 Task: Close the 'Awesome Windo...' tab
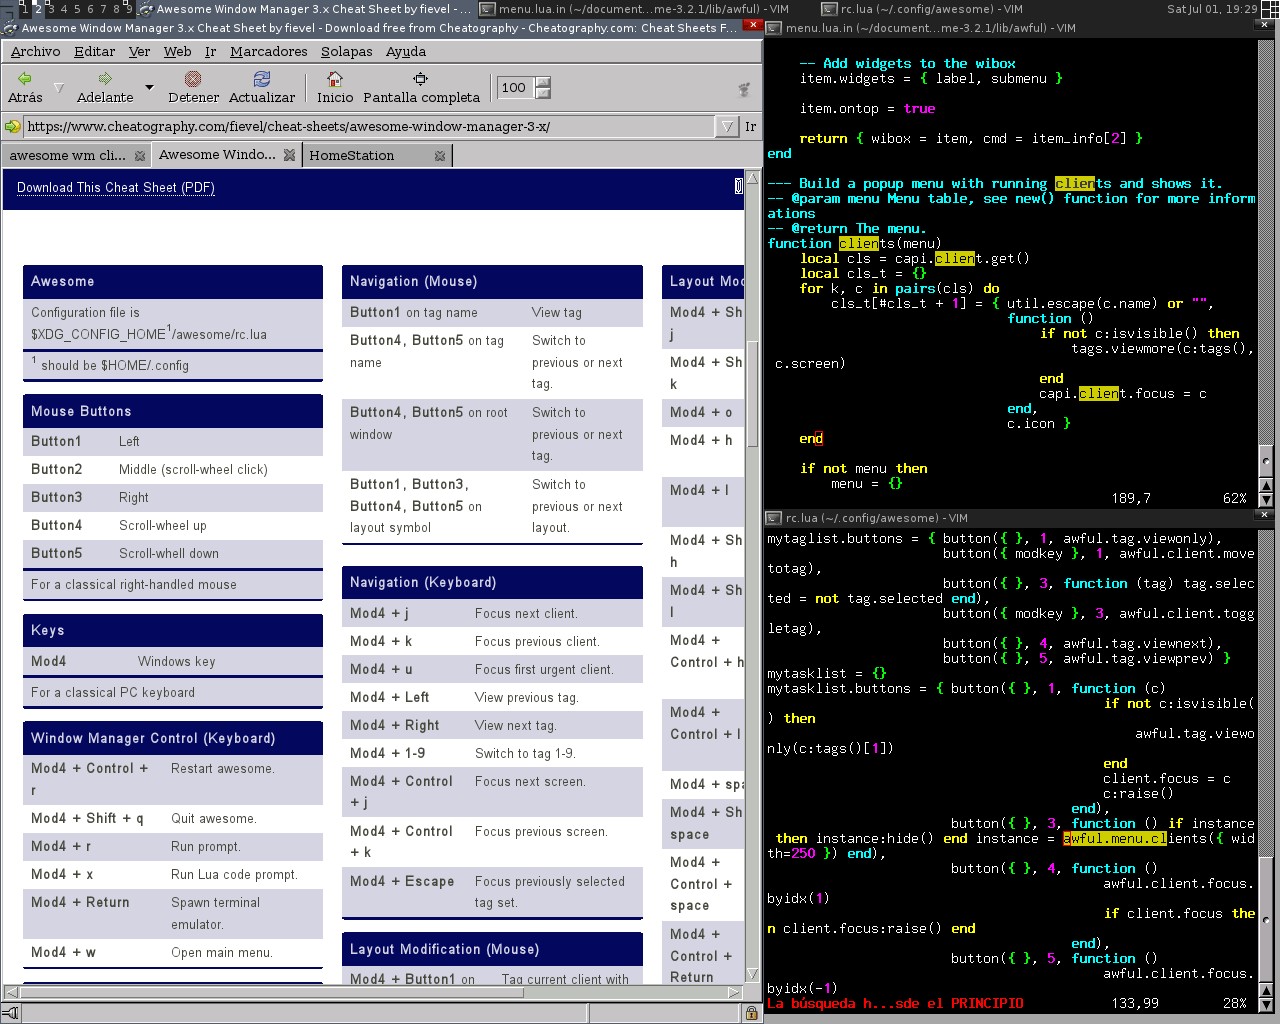point(290,155)
